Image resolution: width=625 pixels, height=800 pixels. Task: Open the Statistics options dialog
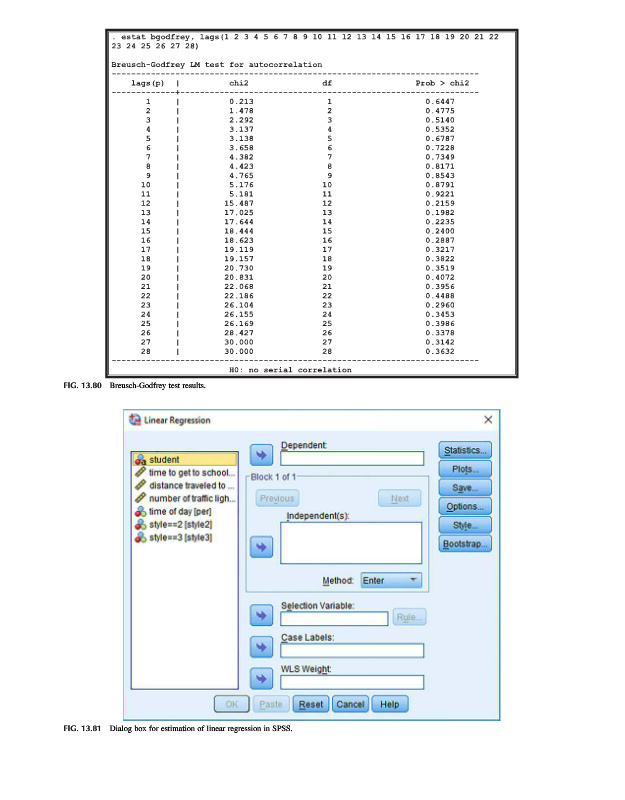click(x=466, y=450)
